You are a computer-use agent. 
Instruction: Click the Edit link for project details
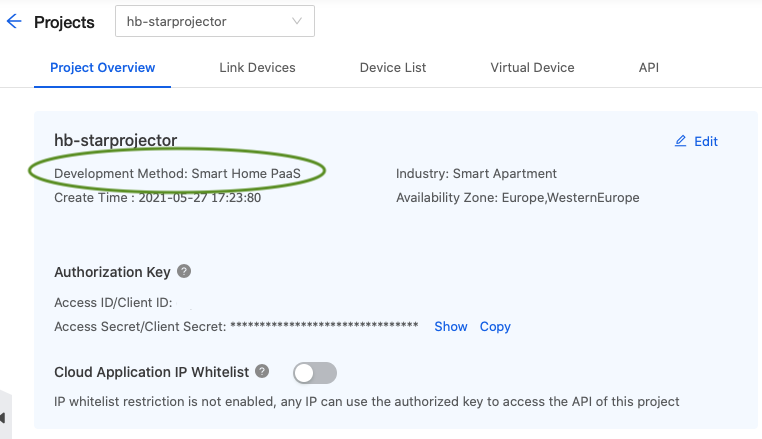pos(706,141)
